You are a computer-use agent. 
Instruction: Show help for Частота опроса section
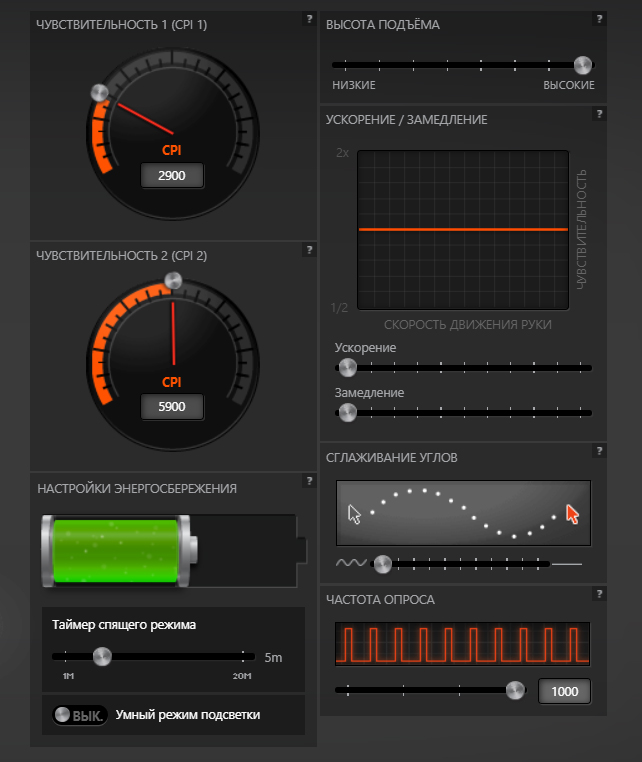click(599, 594)
